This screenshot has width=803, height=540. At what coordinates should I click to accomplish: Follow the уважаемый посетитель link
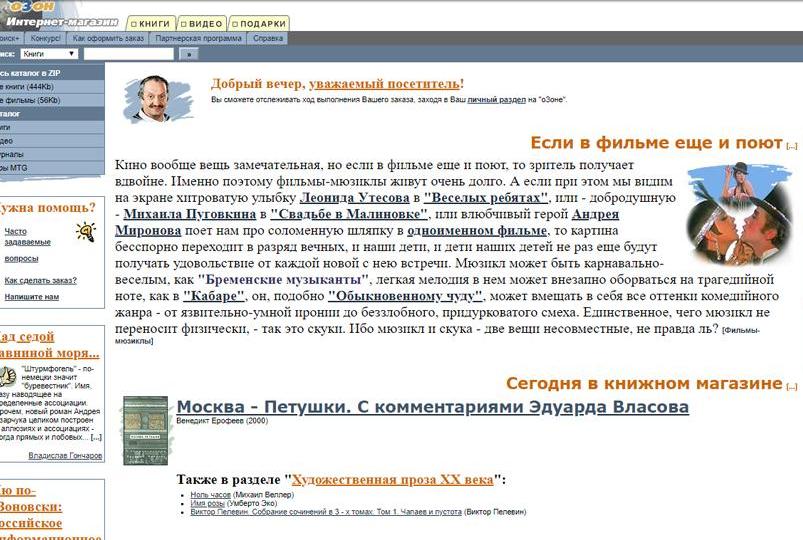[384, 84]
